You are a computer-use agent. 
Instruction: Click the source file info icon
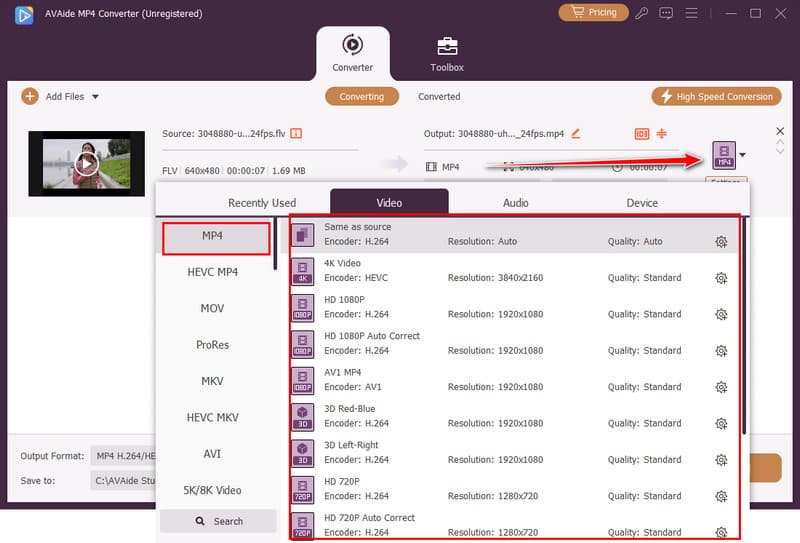coord(296,133)
